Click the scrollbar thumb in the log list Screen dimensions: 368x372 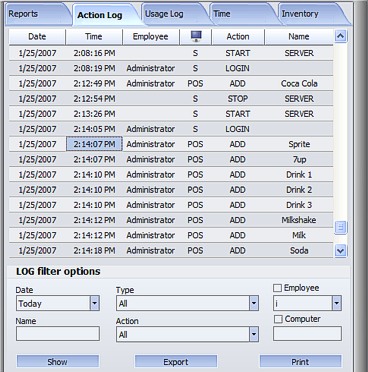tap(340, 228)
